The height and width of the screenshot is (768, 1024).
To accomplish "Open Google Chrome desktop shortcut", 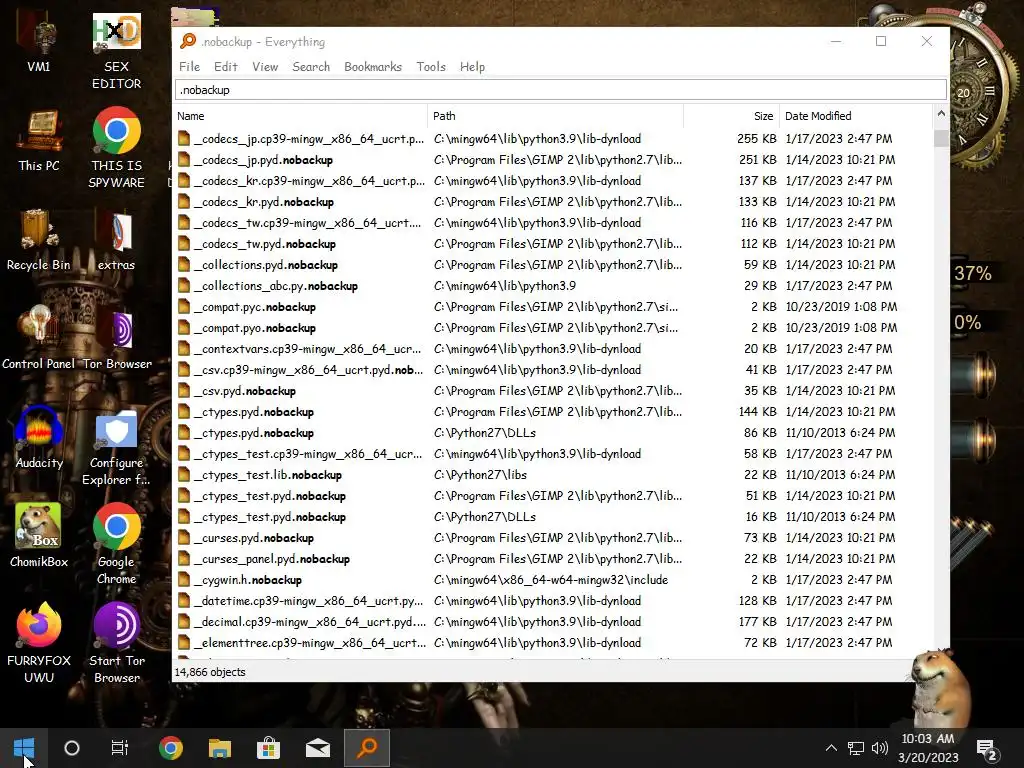I will coord(116,545).
